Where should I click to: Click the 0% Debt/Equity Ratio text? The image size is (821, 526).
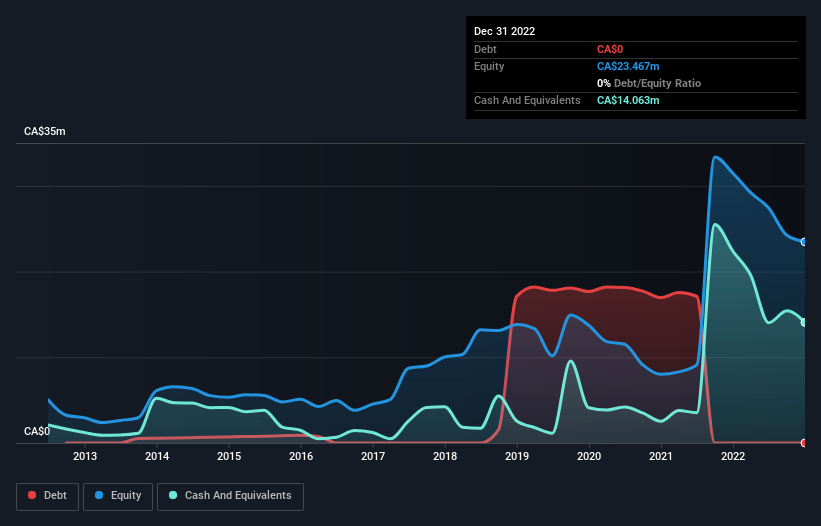(649, 83)
